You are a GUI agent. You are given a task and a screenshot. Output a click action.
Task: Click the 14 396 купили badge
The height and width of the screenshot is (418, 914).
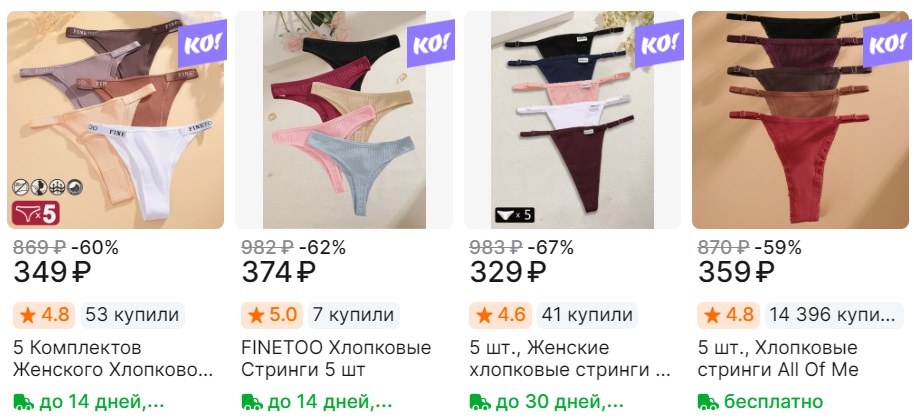pyautogui.click(x=832, y=315)
